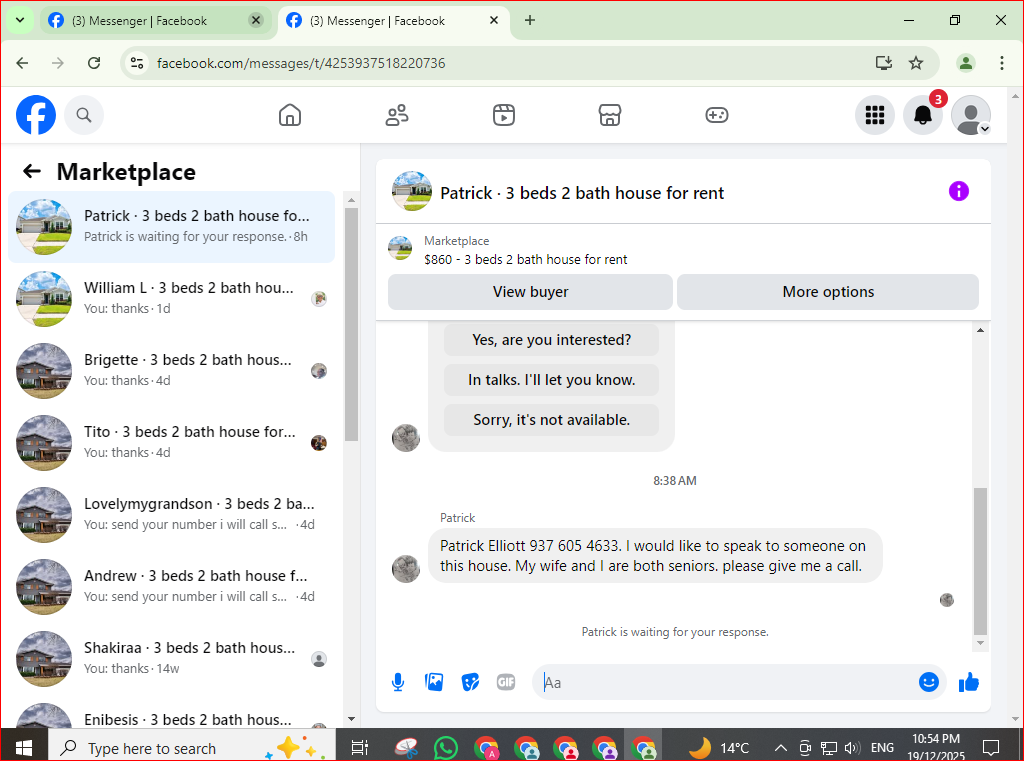The height and width of the screenshot is (761, 1024).
Task: Click the conversation scrollbar thumb
Action: pyautogui.click(x=980, y=561)
